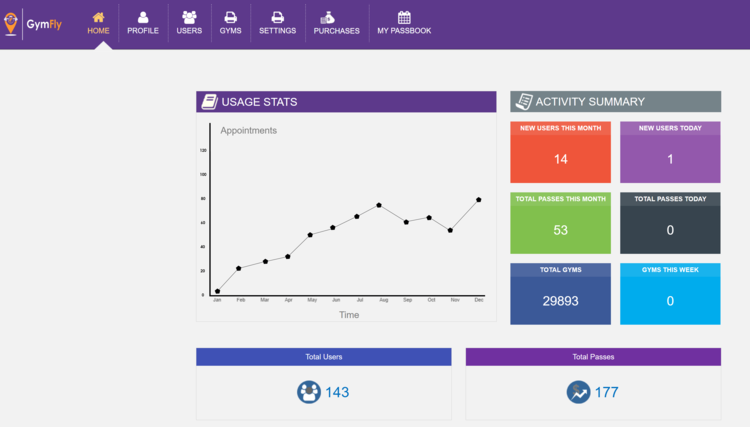Select the Aug data point on chart
Image resolution: width=750 pixels, height=427 pixels.
pyautogui.click(x=379, y=205)
